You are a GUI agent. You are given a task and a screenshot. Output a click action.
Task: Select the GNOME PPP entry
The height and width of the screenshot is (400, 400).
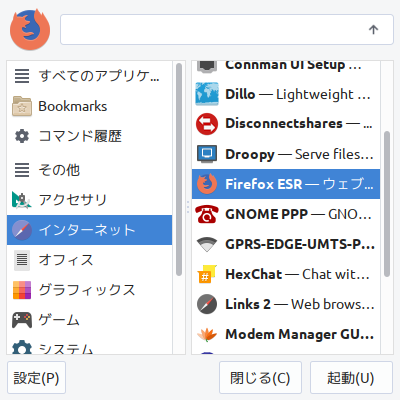286,214
